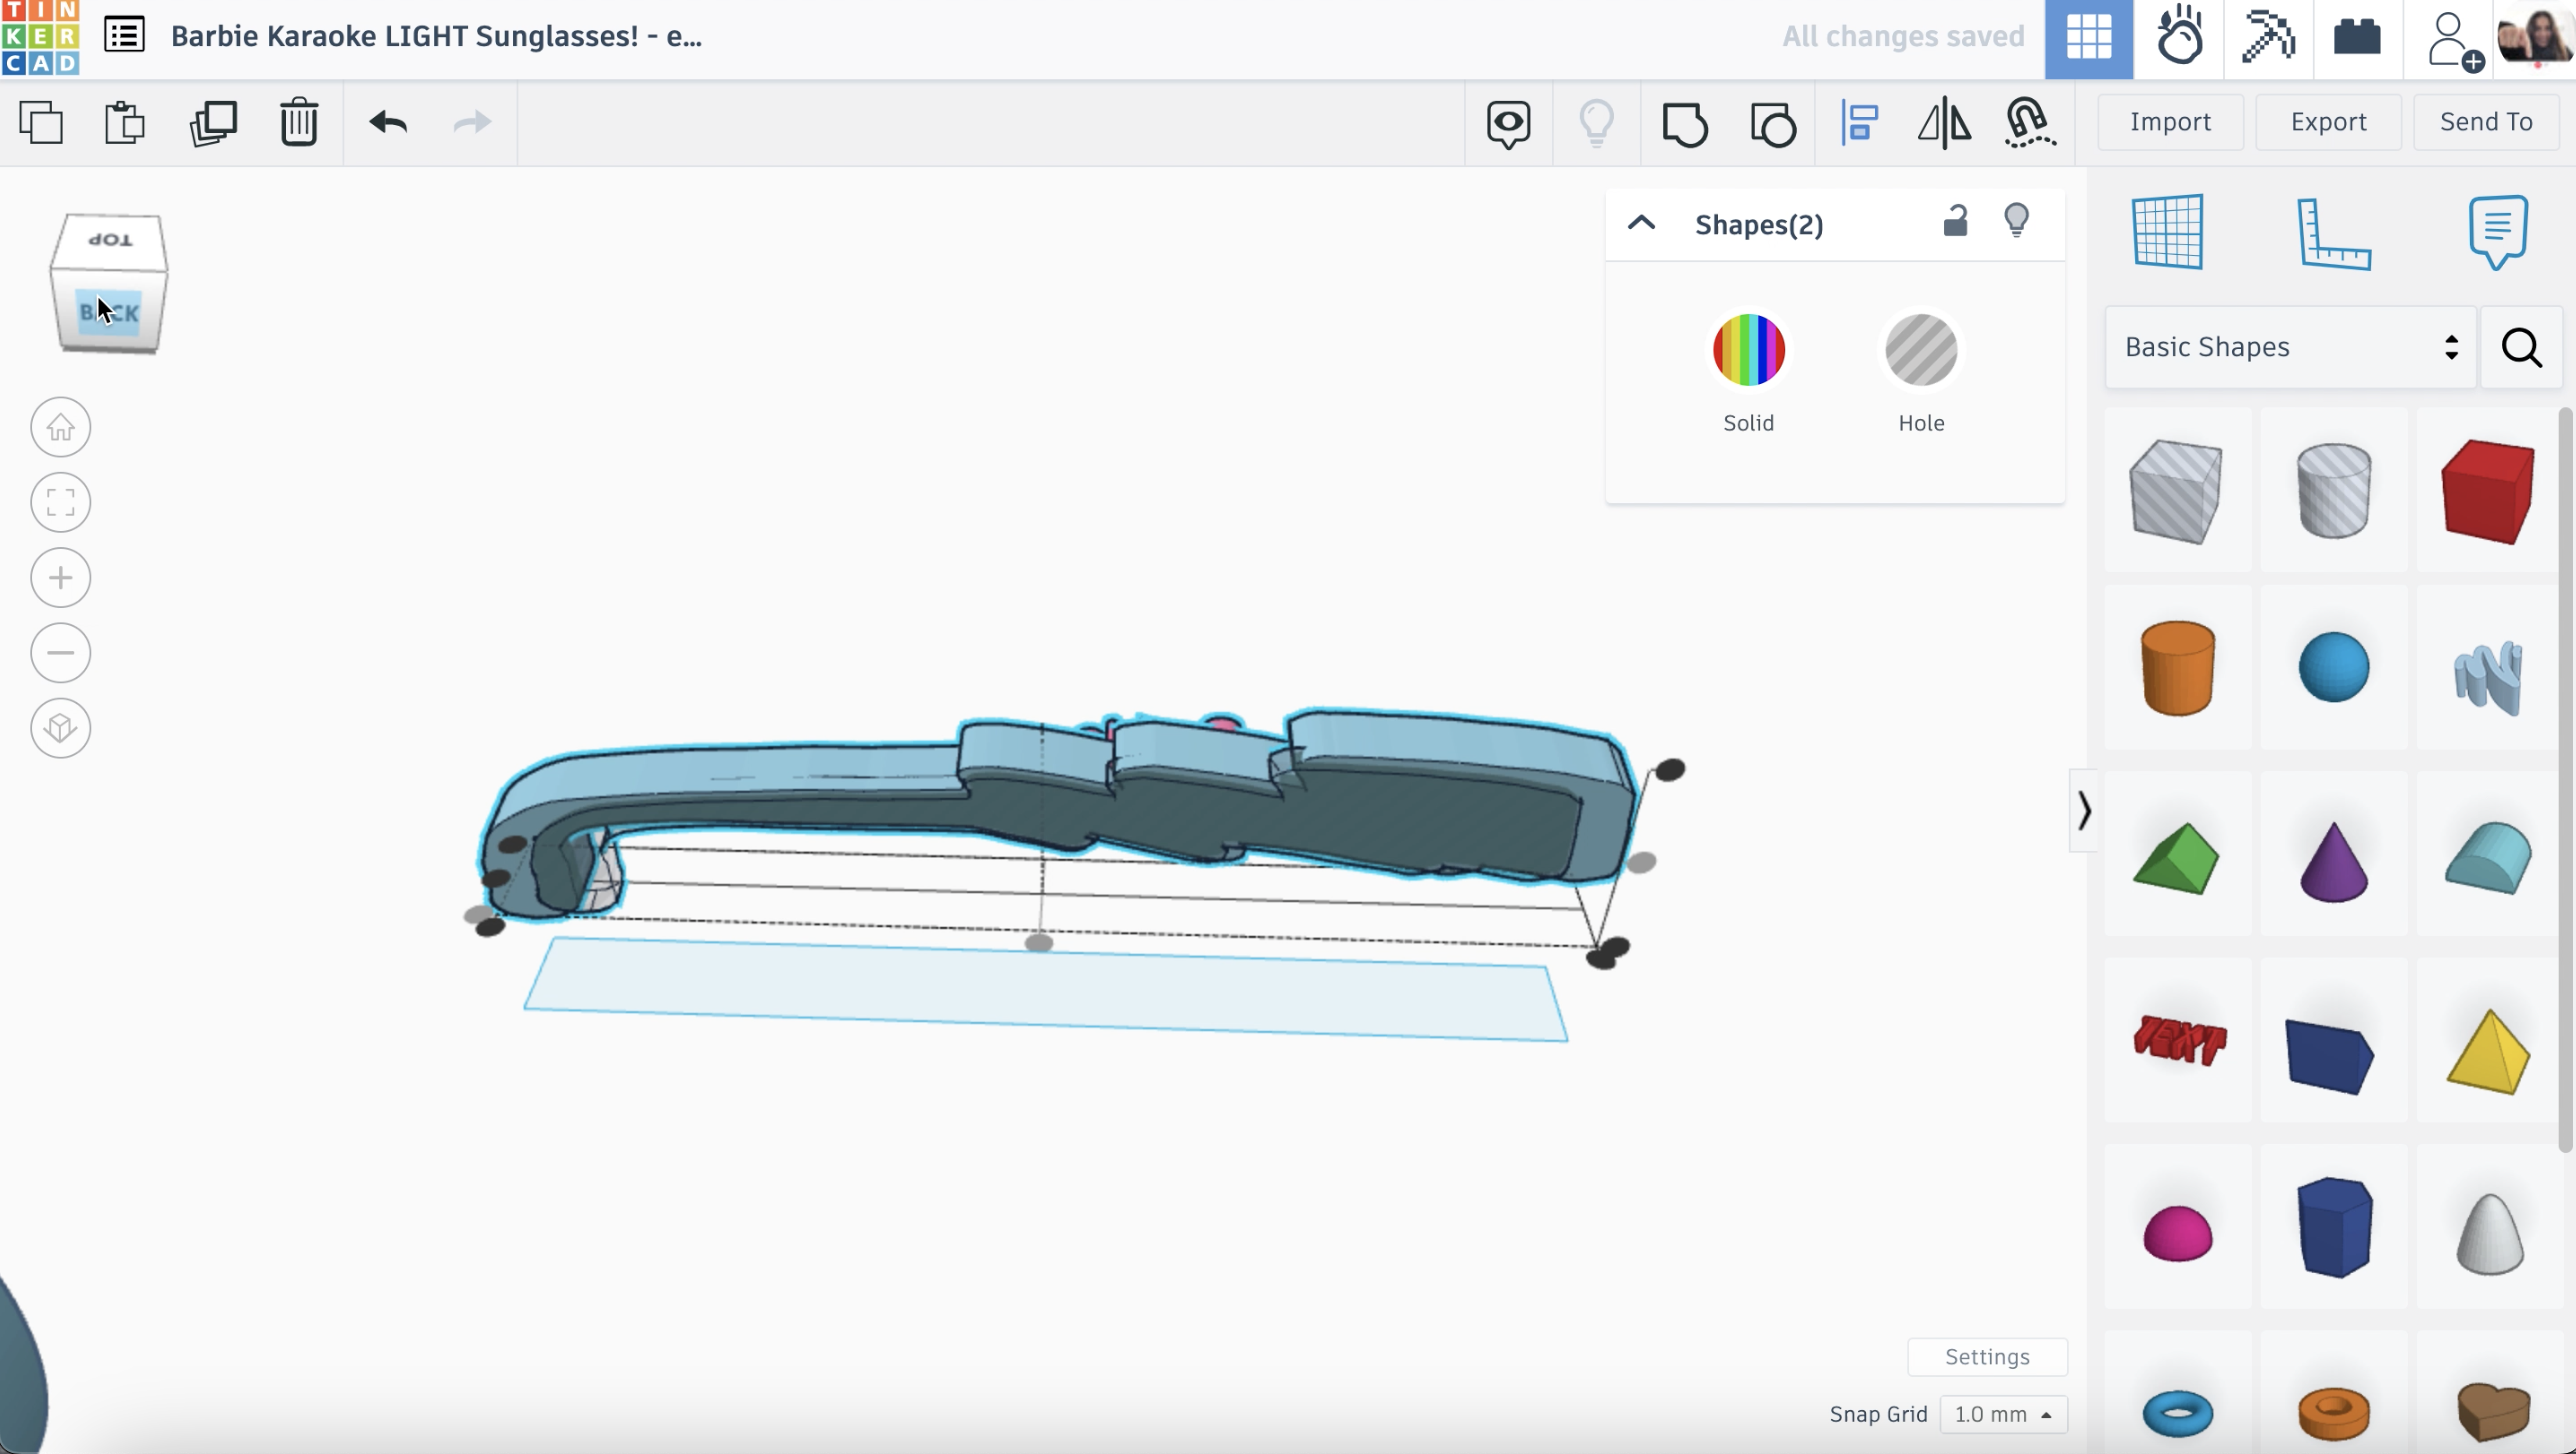Click the Align tool icon

point(1860,123)
